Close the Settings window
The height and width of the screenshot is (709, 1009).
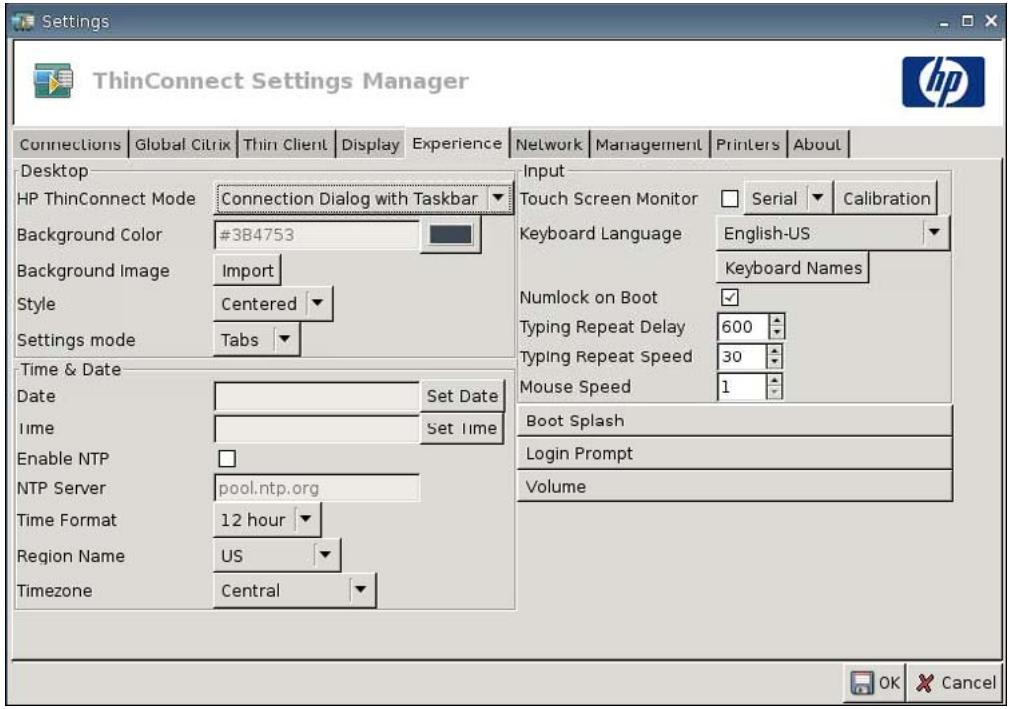tap(991, 21)
